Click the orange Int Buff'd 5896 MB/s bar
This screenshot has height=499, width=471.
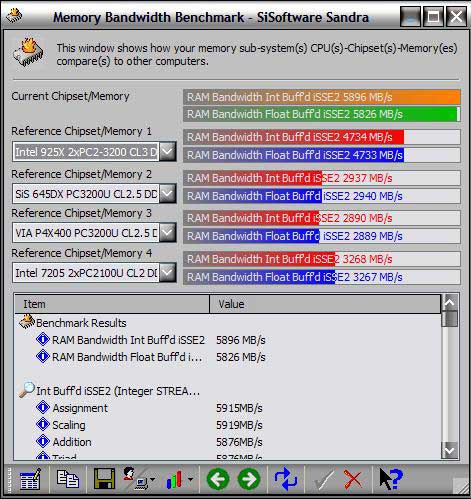pos(322,97)
